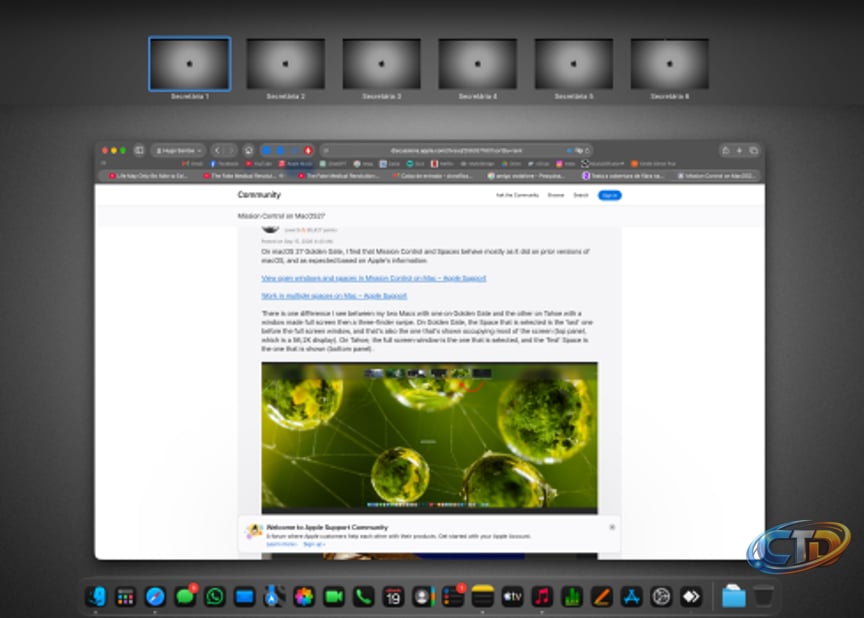Open the Downloads folder in Dock

pyautogui.click(x=733, y=597)
